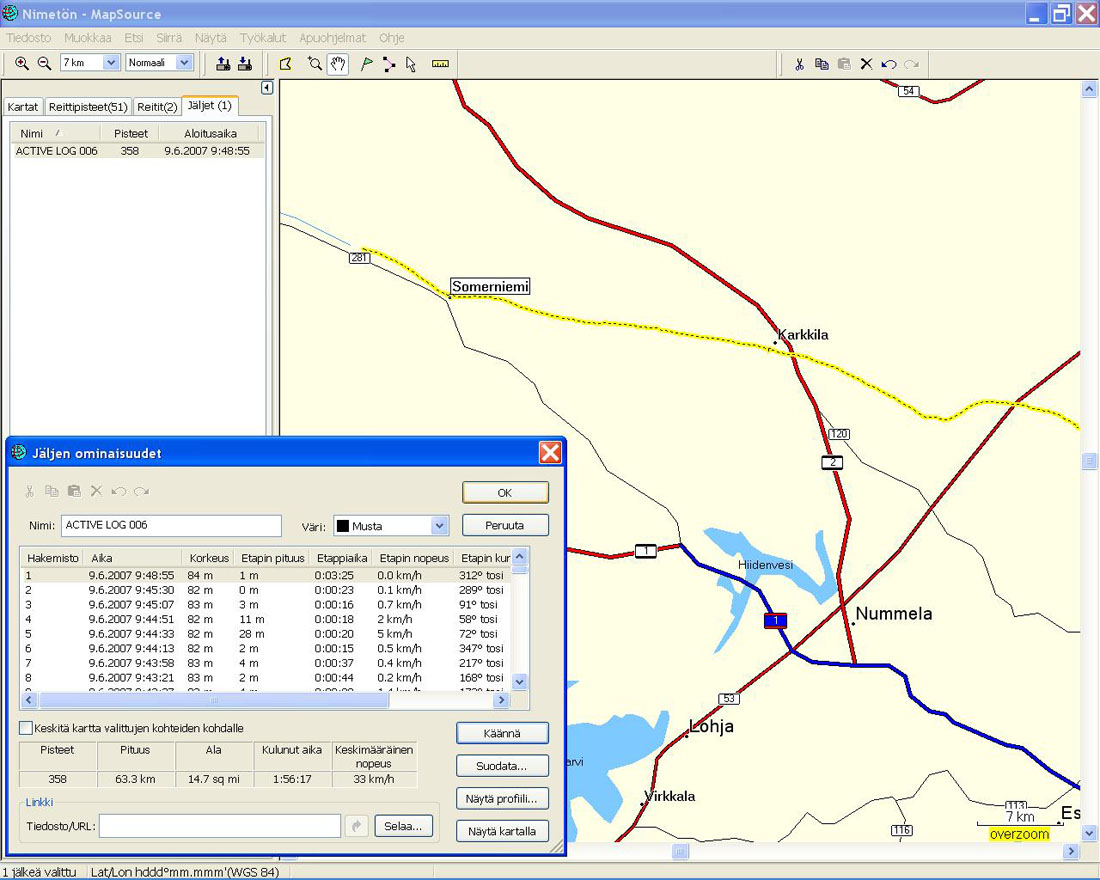Close the Jäljen ominaisuudet dialog
The height and width of the screenshot is (880, 1100).
(550, 453)
